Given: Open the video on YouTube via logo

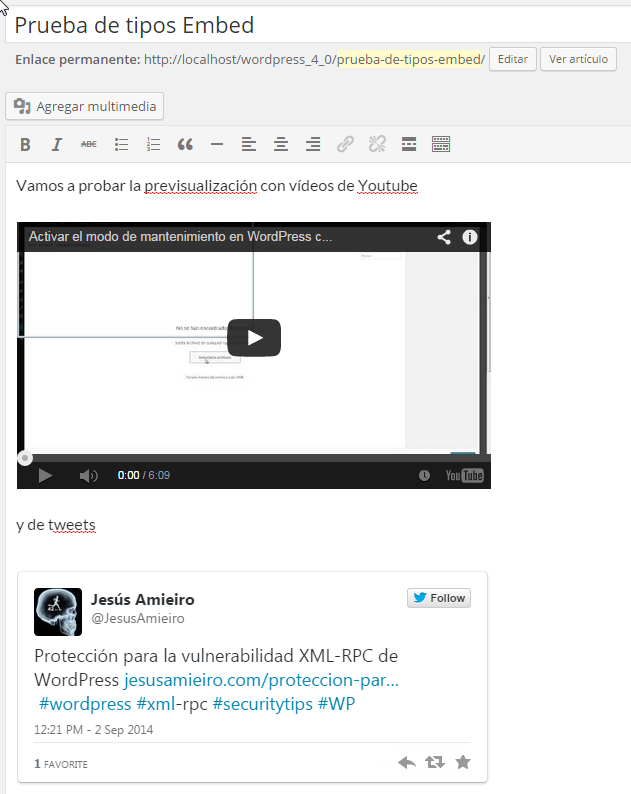Looking at the screenshot, I should coord(464,475).
